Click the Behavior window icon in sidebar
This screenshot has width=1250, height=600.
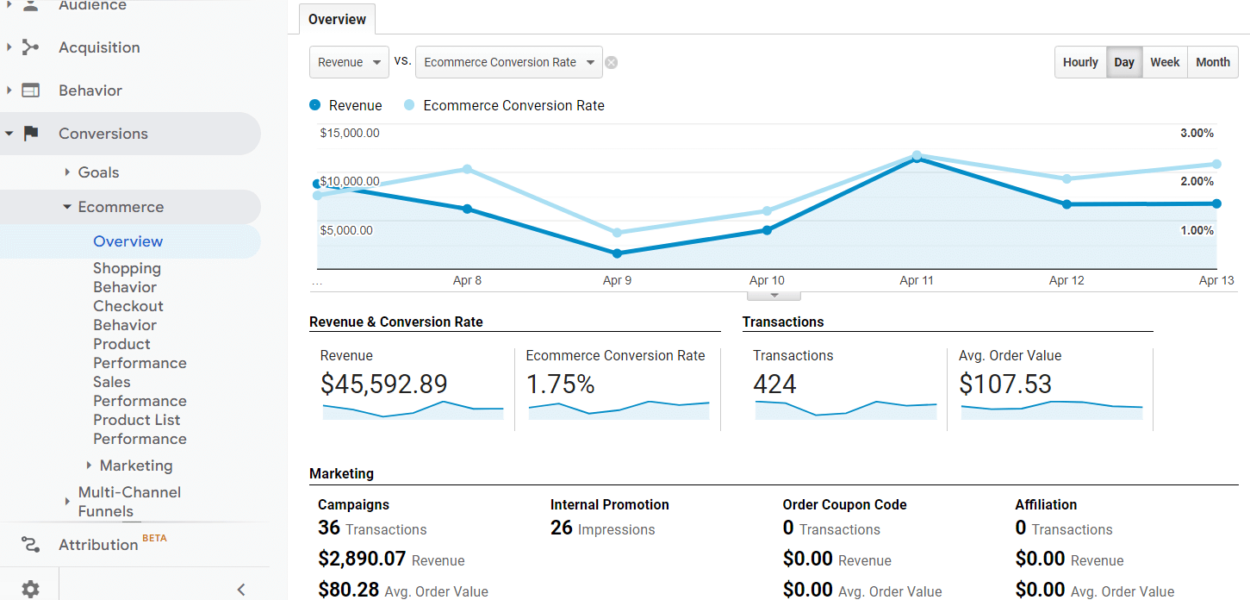pos(30,90)
